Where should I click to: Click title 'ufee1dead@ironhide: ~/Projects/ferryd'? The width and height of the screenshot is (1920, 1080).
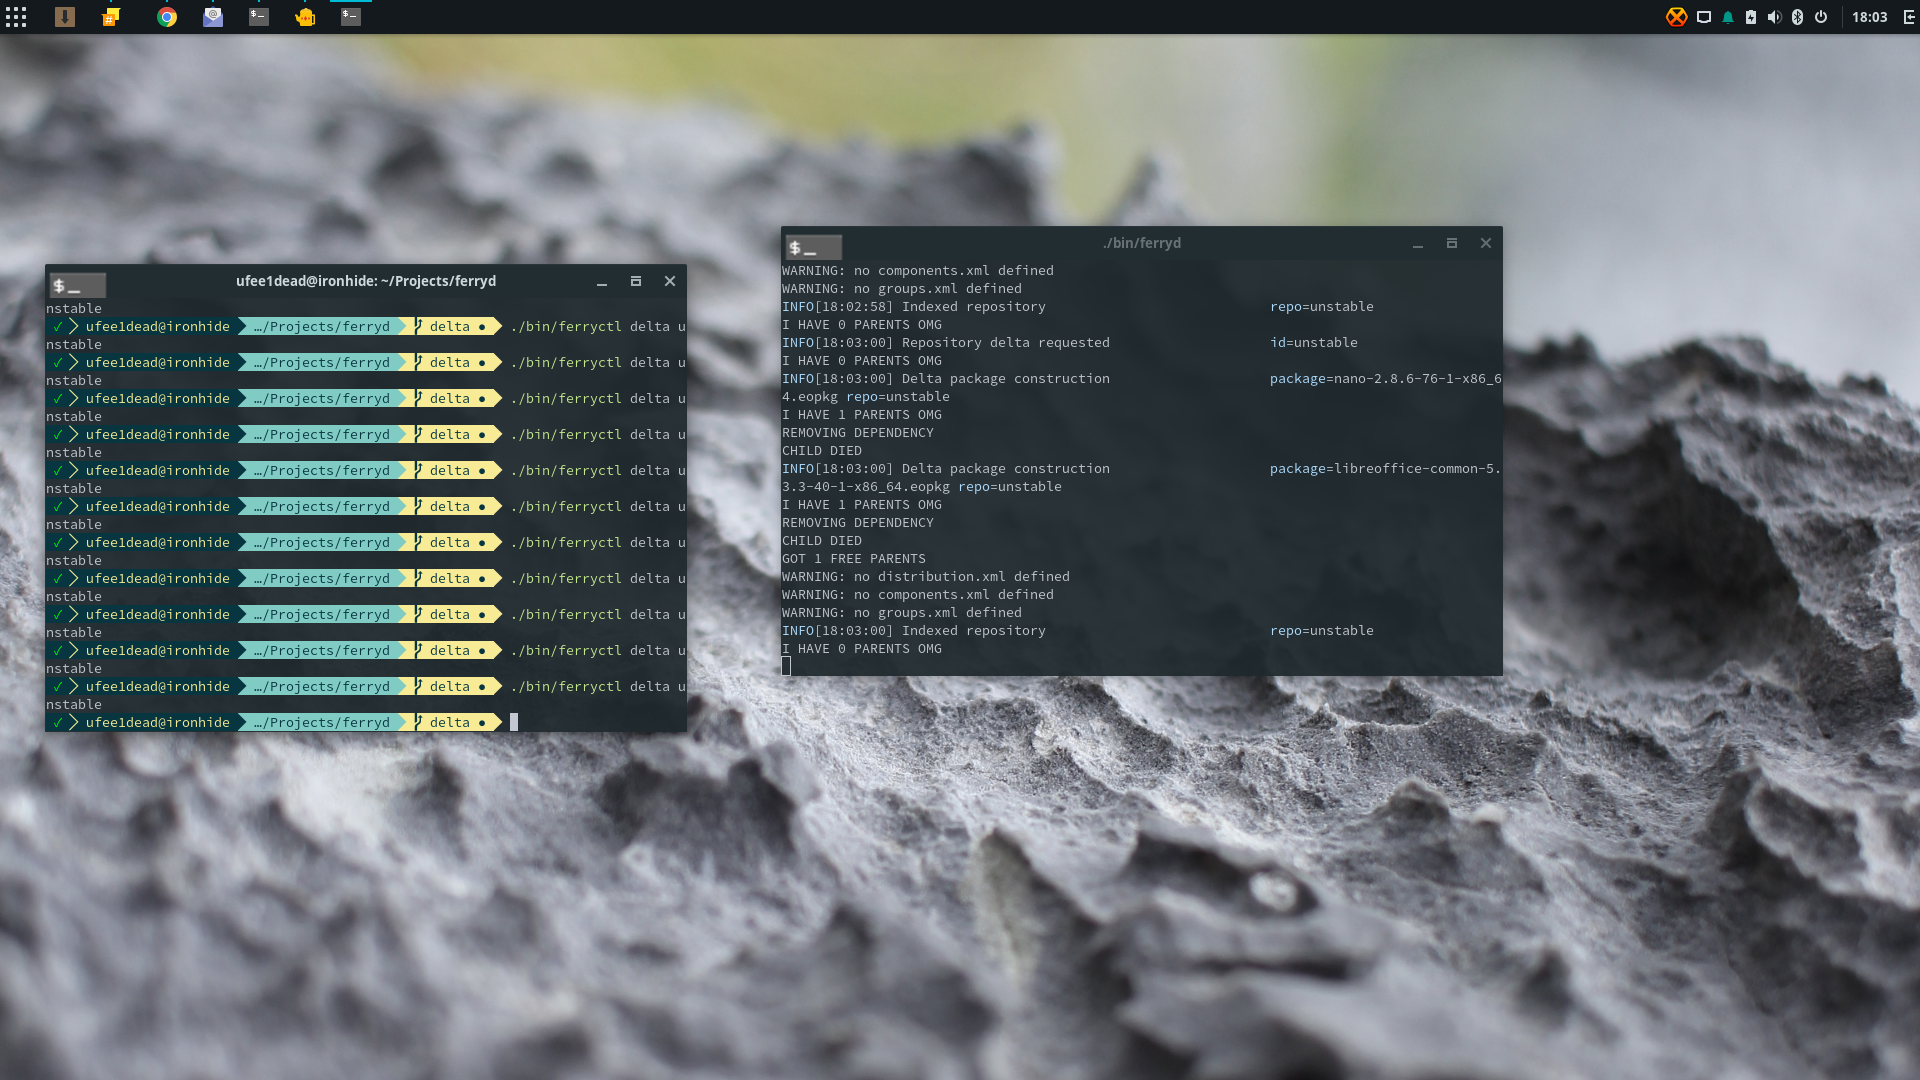point(366,281)
